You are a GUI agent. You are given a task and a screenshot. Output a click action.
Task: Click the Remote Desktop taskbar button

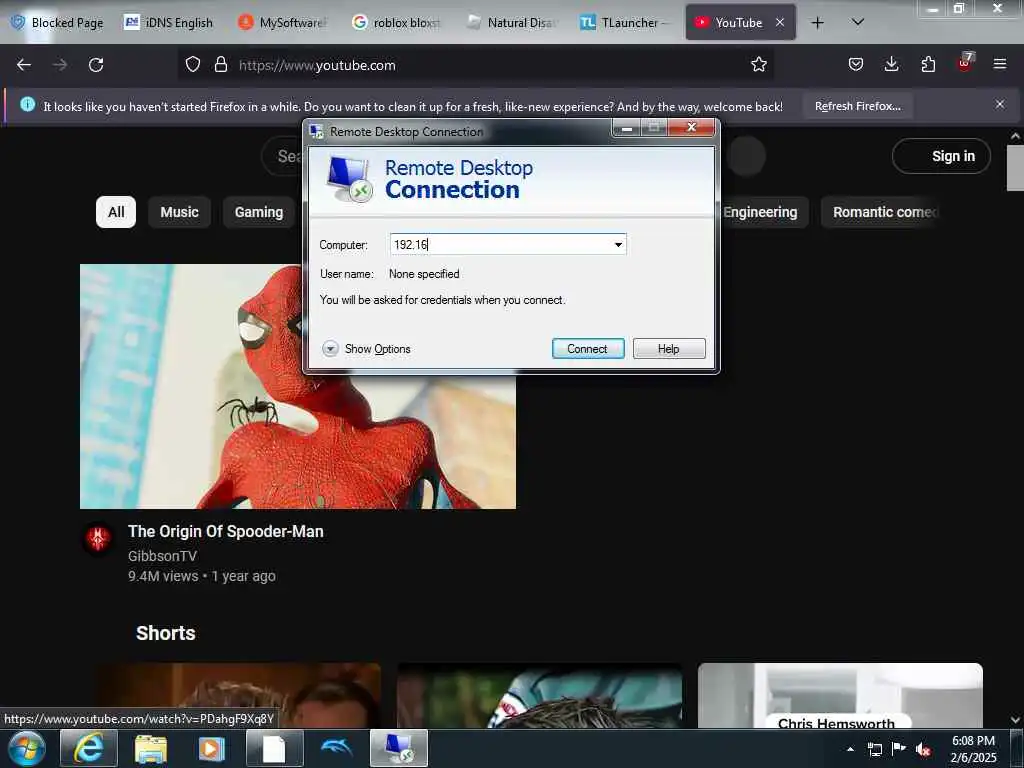pyautogui.click(x=399, y=748)
